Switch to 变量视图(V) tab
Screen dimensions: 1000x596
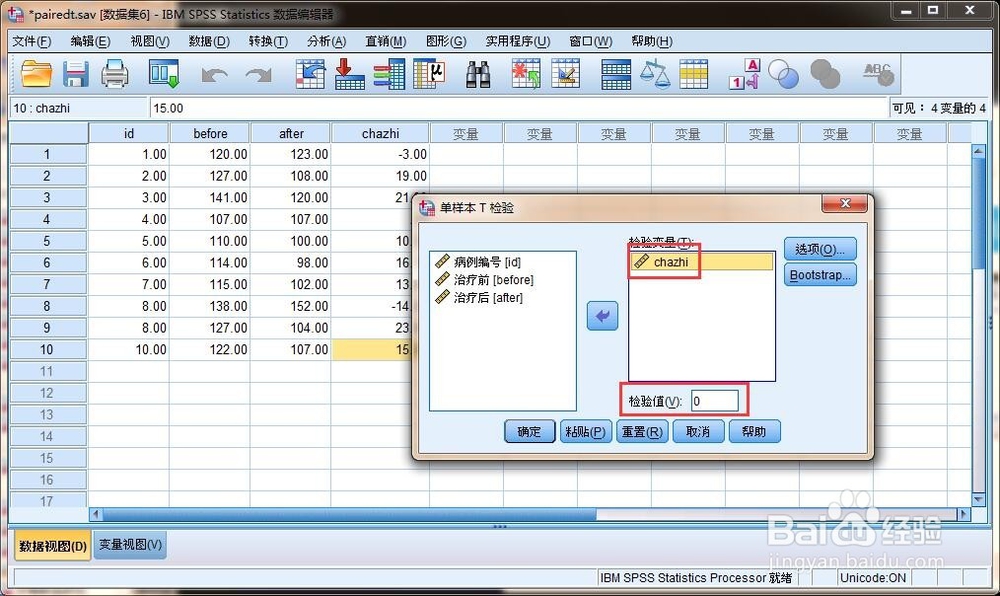(130, 545)
